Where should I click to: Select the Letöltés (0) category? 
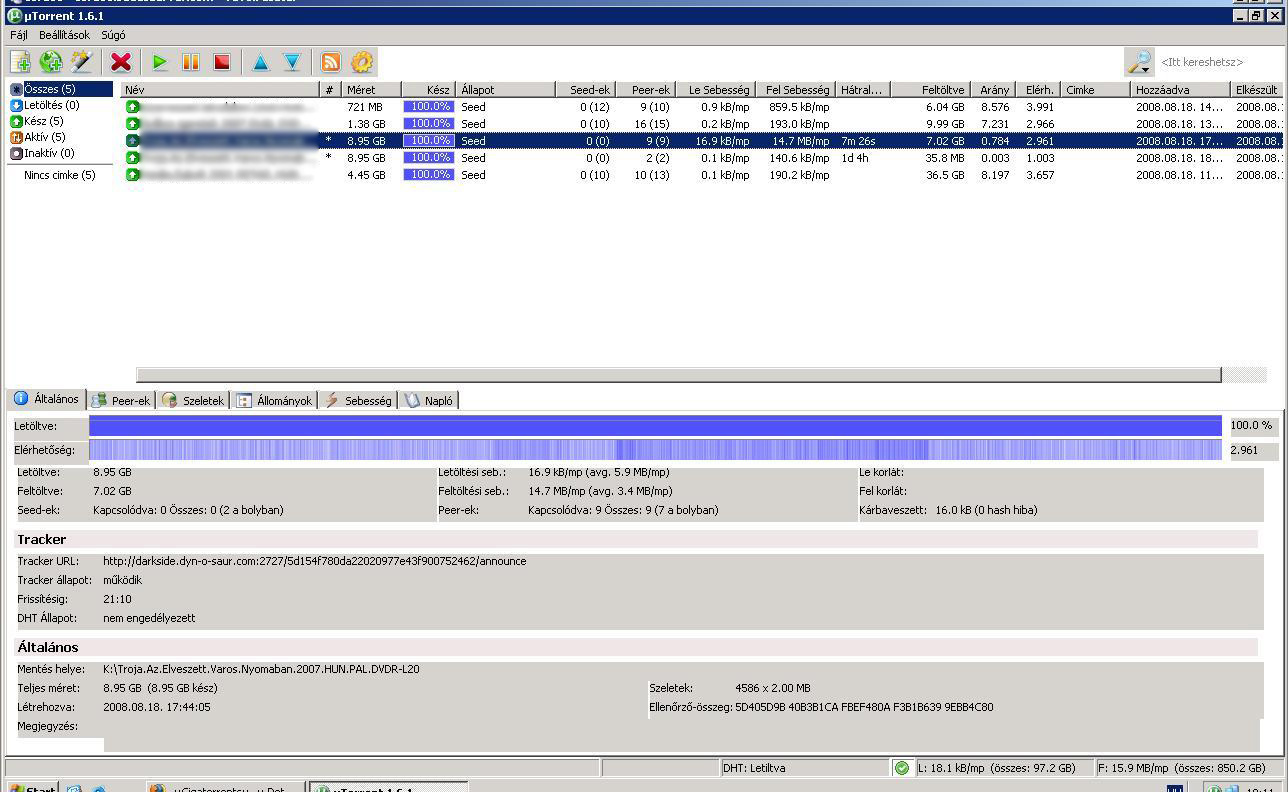[51, 105]
